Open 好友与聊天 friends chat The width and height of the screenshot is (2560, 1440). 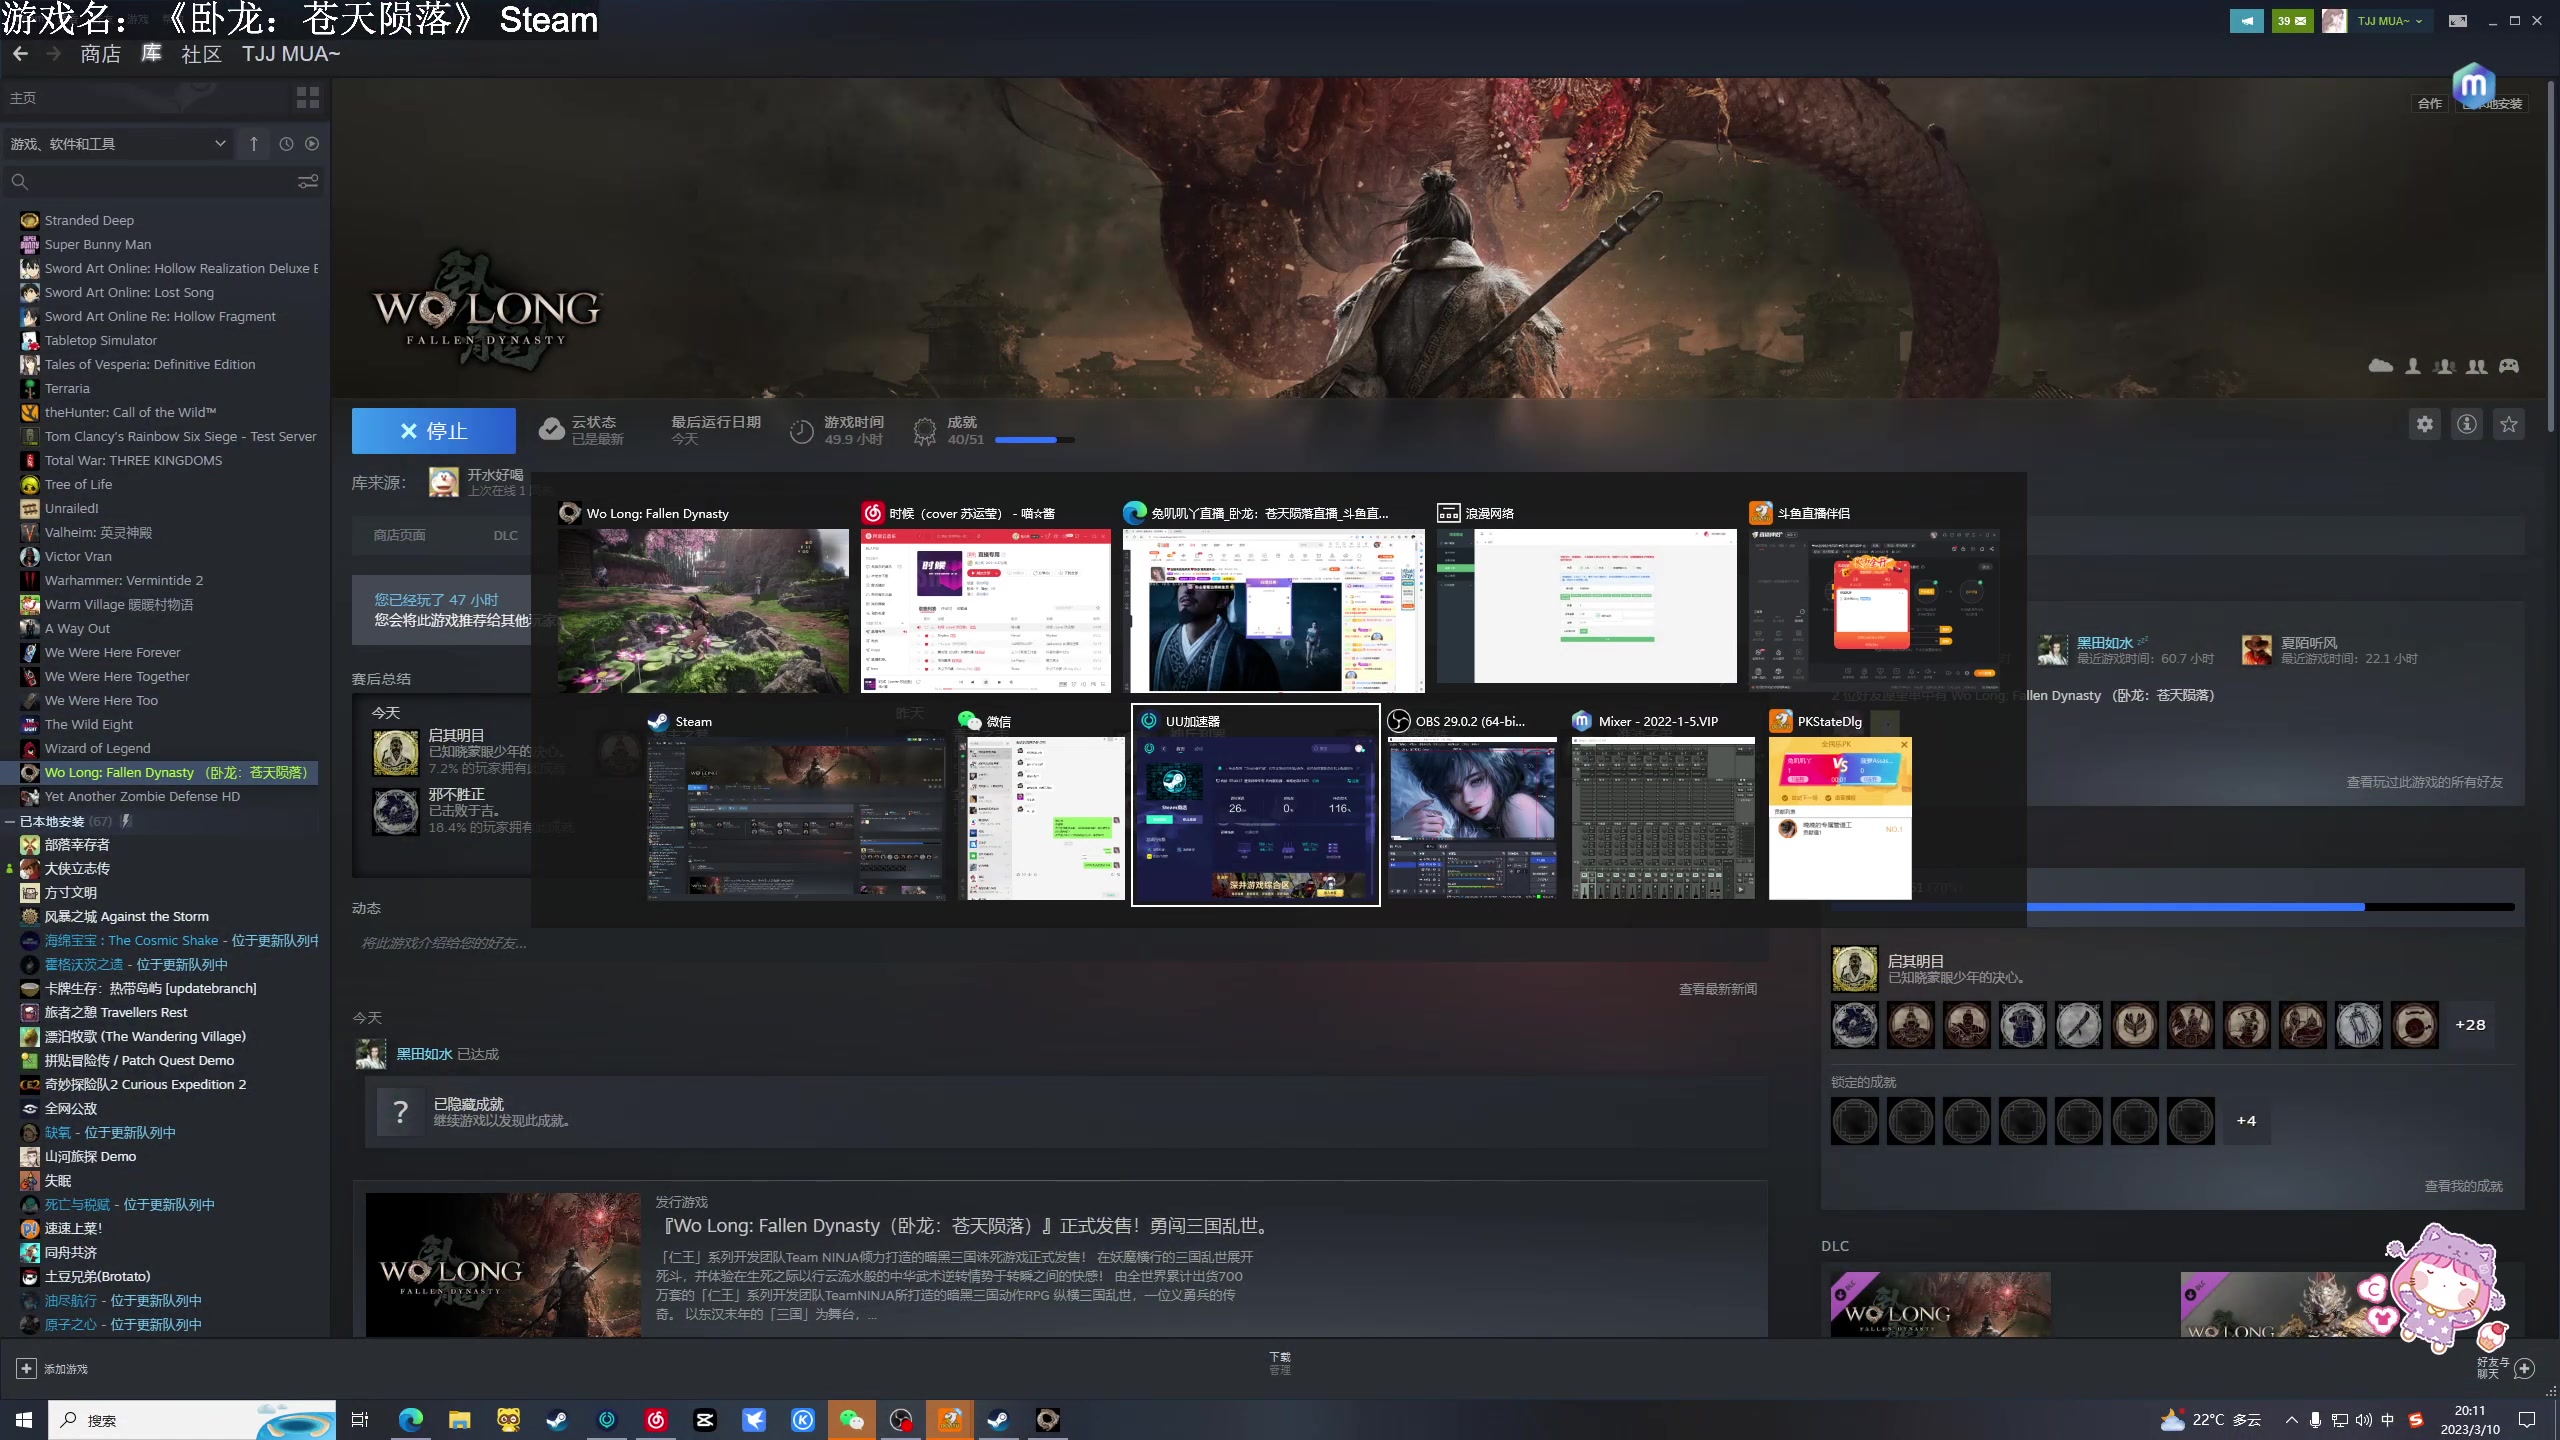[x=2505, y=1368]
